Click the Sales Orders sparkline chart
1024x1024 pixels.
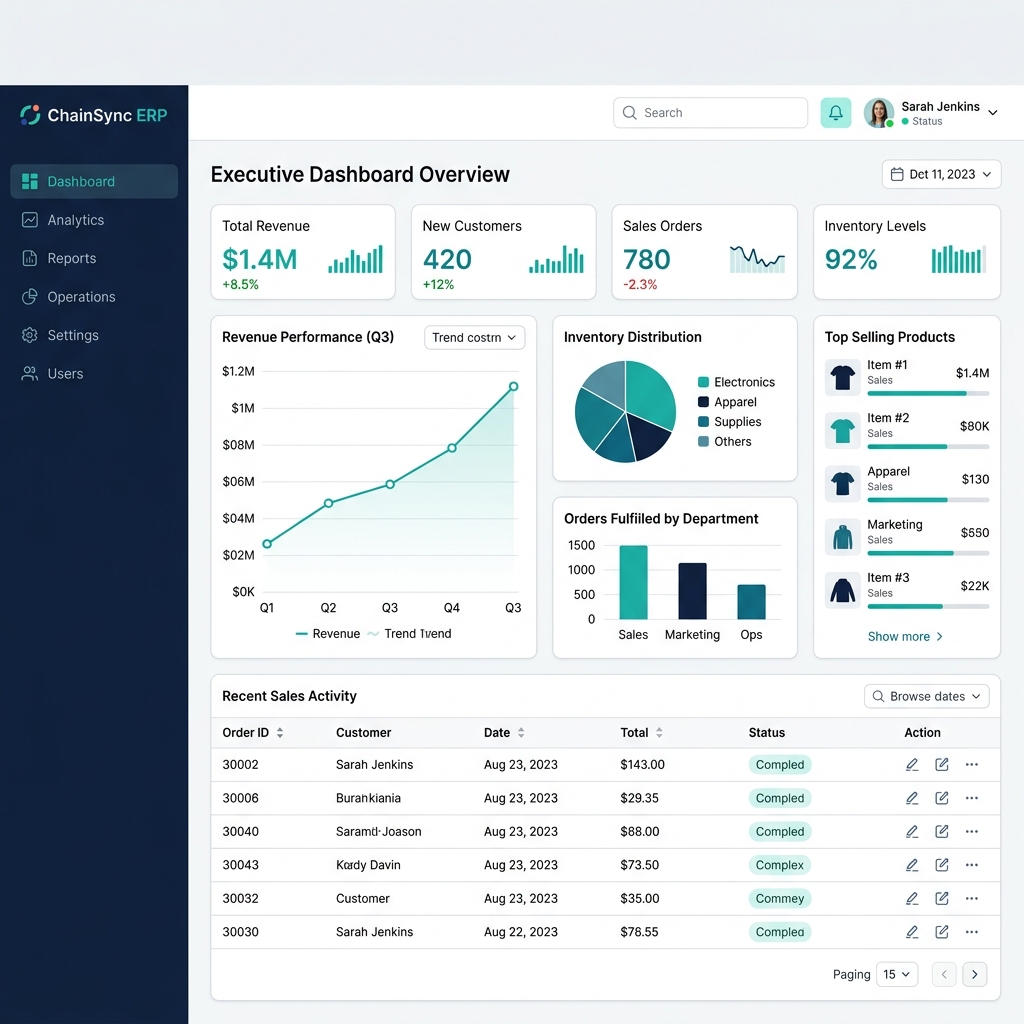pos(757,259)
